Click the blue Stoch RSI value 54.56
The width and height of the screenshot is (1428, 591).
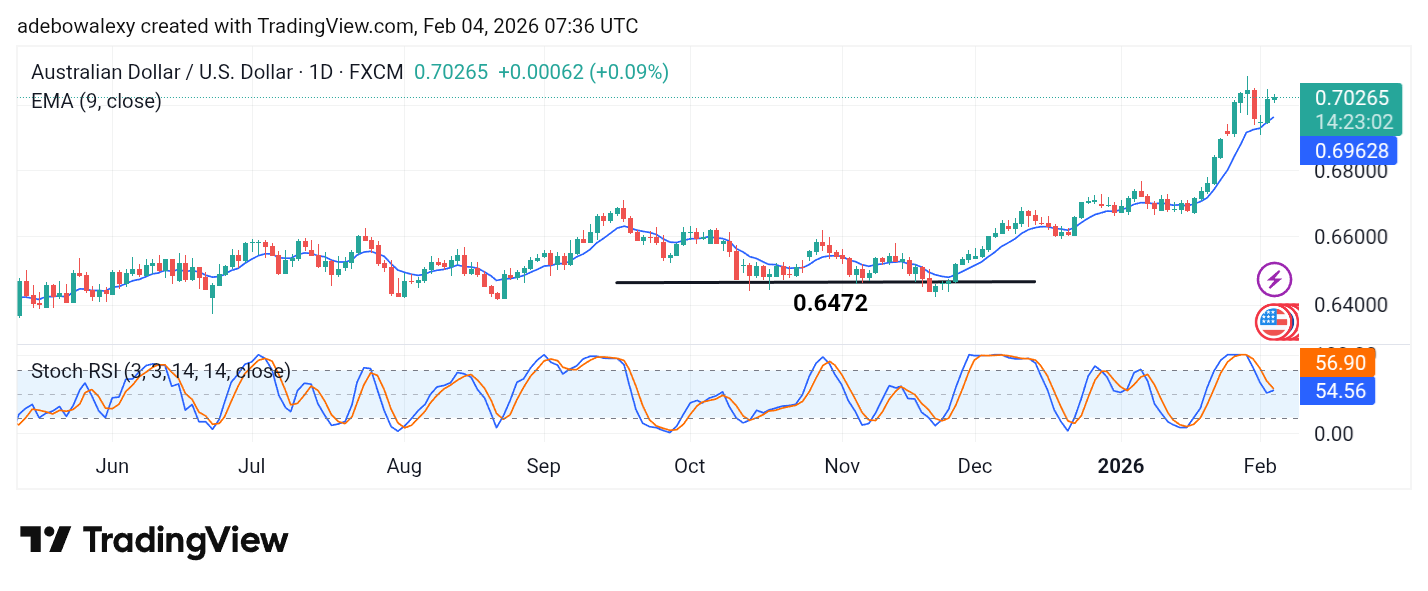1340,391
